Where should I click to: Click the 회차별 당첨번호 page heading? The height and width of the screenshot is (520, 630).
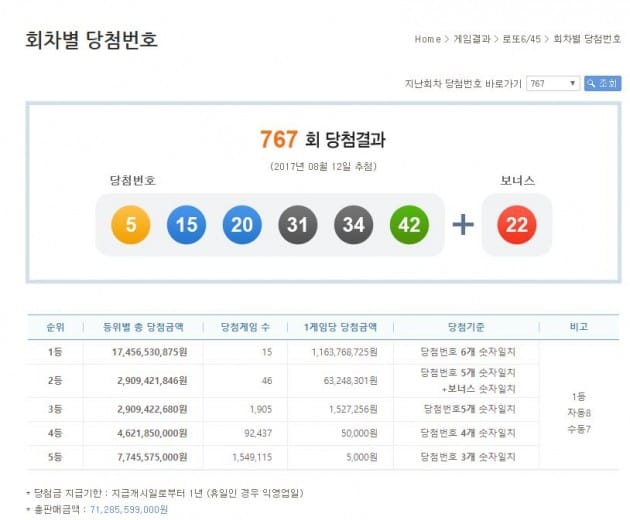click(91, 40)
